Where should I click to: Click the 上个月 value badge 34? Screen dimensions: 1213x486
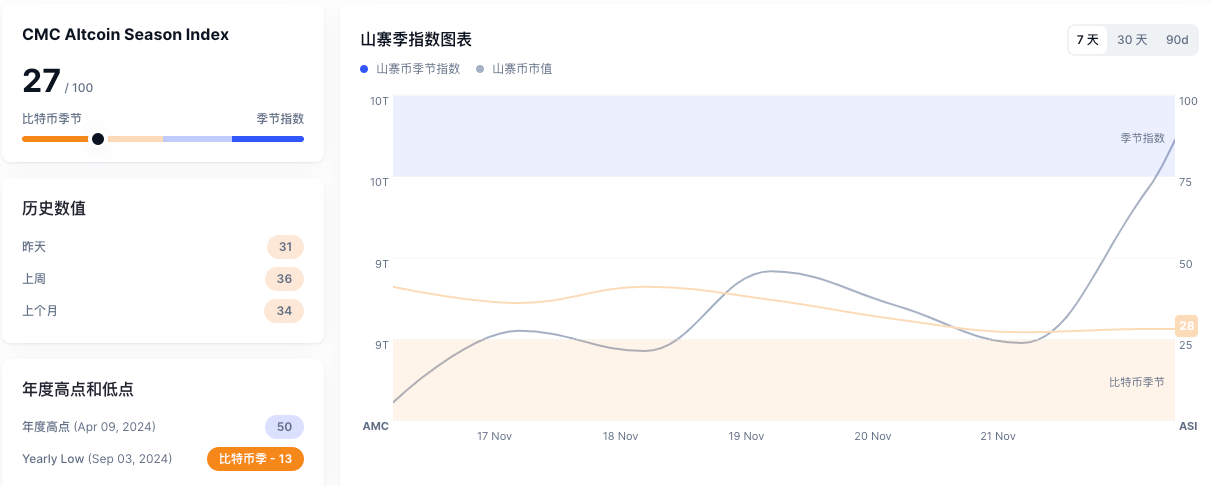click(284, 311)
